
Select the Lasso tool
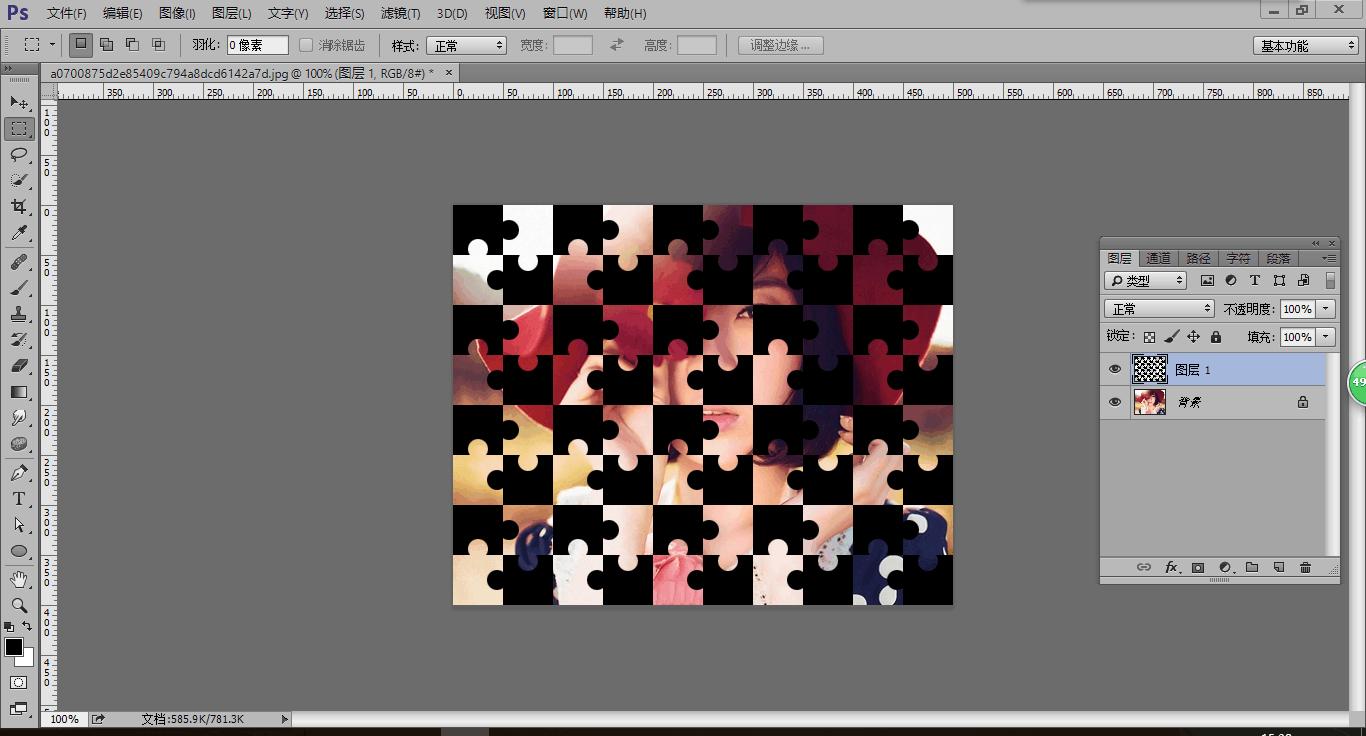click(x=19, y=154)
